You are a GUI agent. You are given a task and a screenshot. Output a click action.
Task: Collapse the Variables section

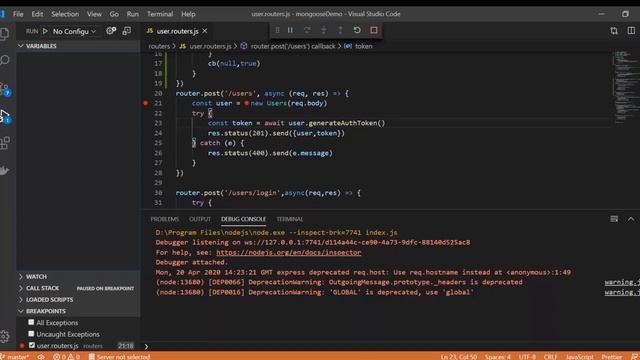[x=78, y=46]
